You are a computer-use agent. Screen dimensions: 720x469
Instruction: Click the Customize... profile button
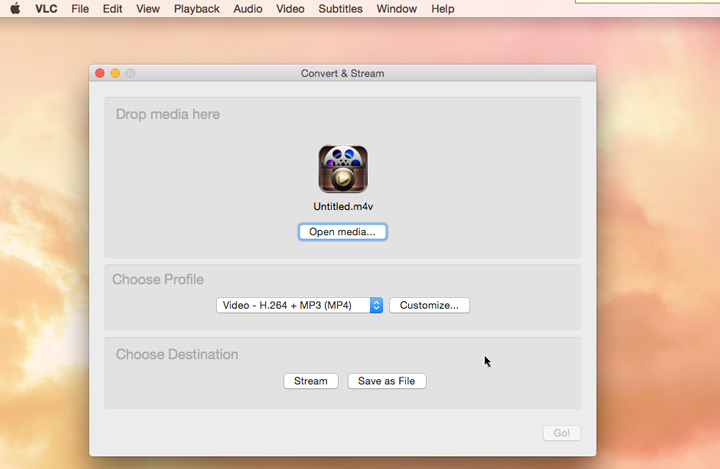pos(429,305)
